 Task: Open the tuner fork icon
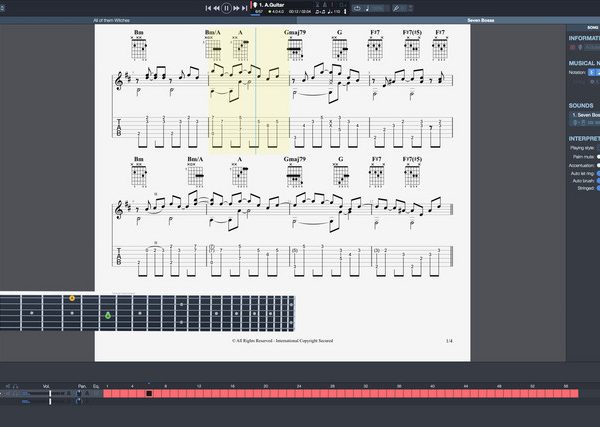coord(396,8)
